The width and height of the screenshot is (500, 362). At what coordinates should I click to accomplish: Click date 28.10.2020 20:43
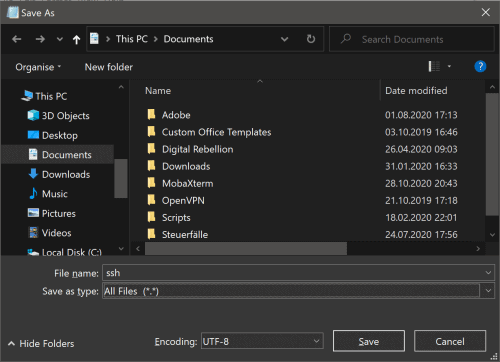point(421,183)
